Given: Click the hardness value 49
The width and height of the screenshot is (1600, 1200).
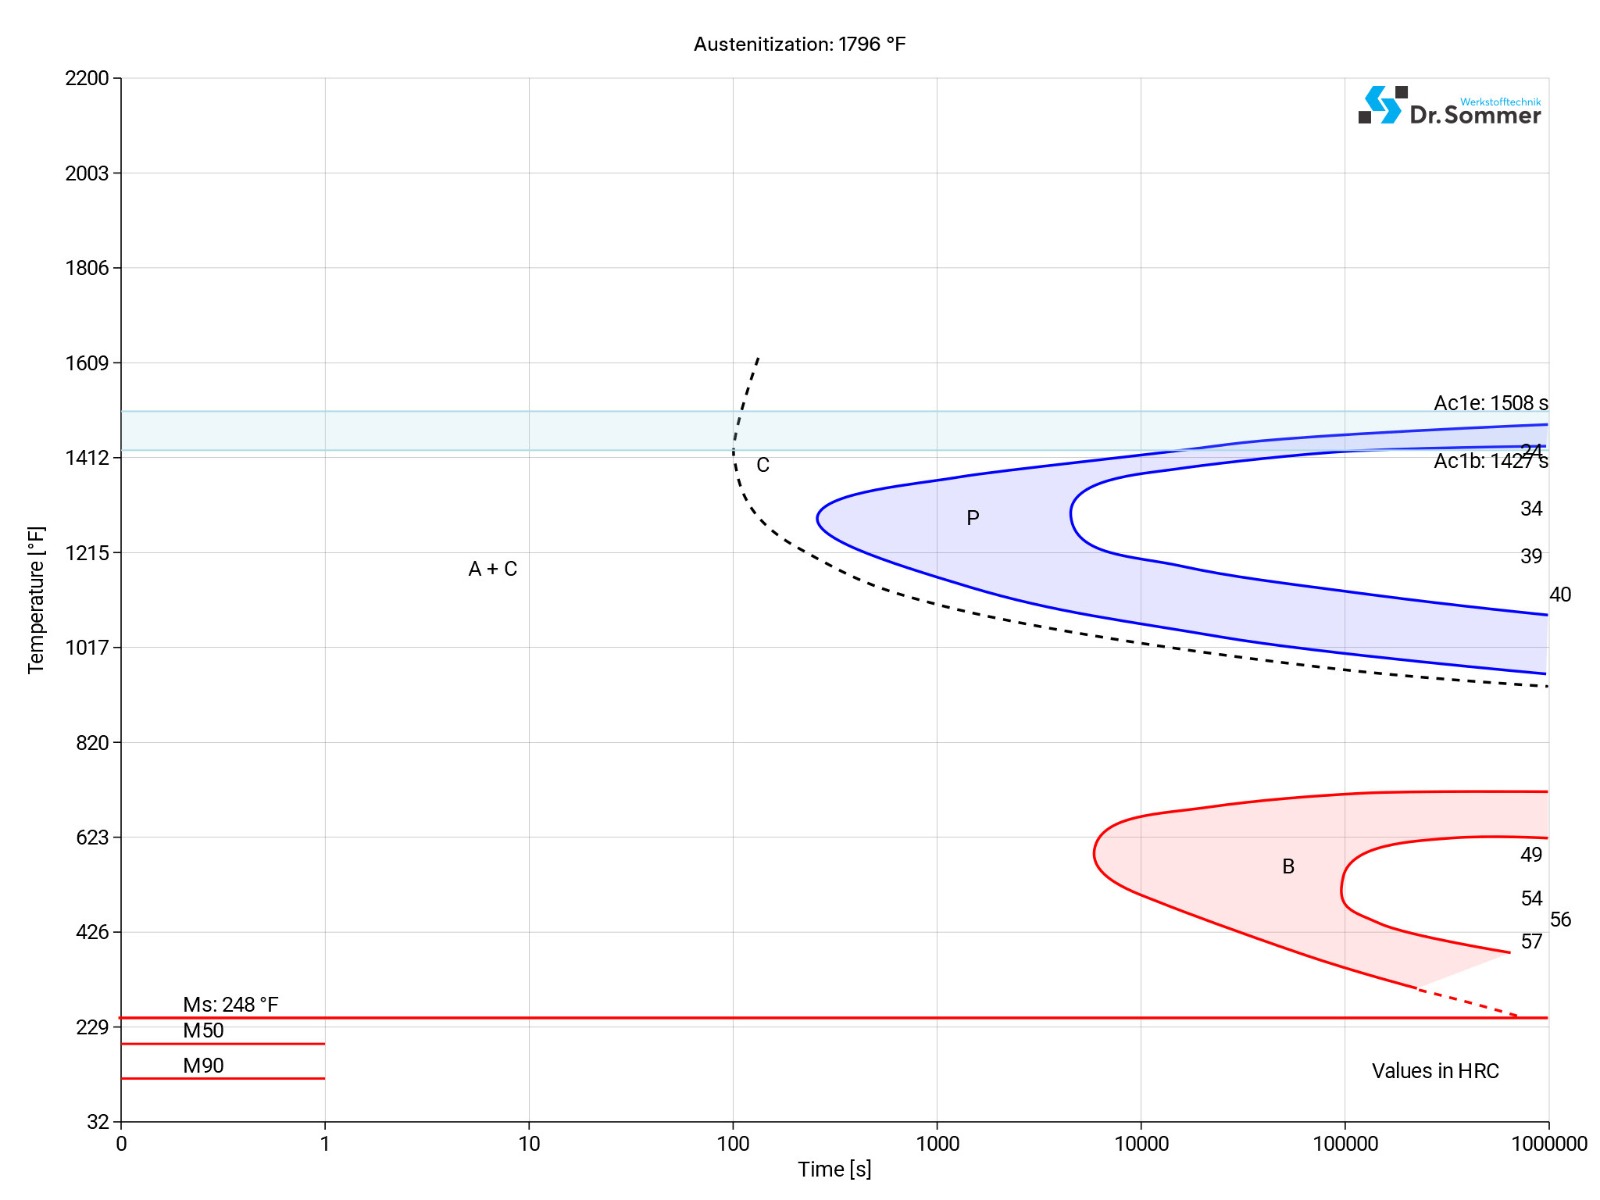Looking at the screenshot, I should 1531,855.
